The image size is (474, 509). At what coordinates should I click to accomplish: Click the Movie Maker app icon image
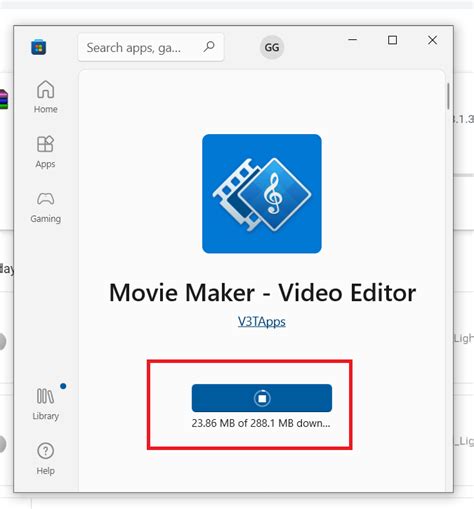pyautogui.click(x=262, y=194)
